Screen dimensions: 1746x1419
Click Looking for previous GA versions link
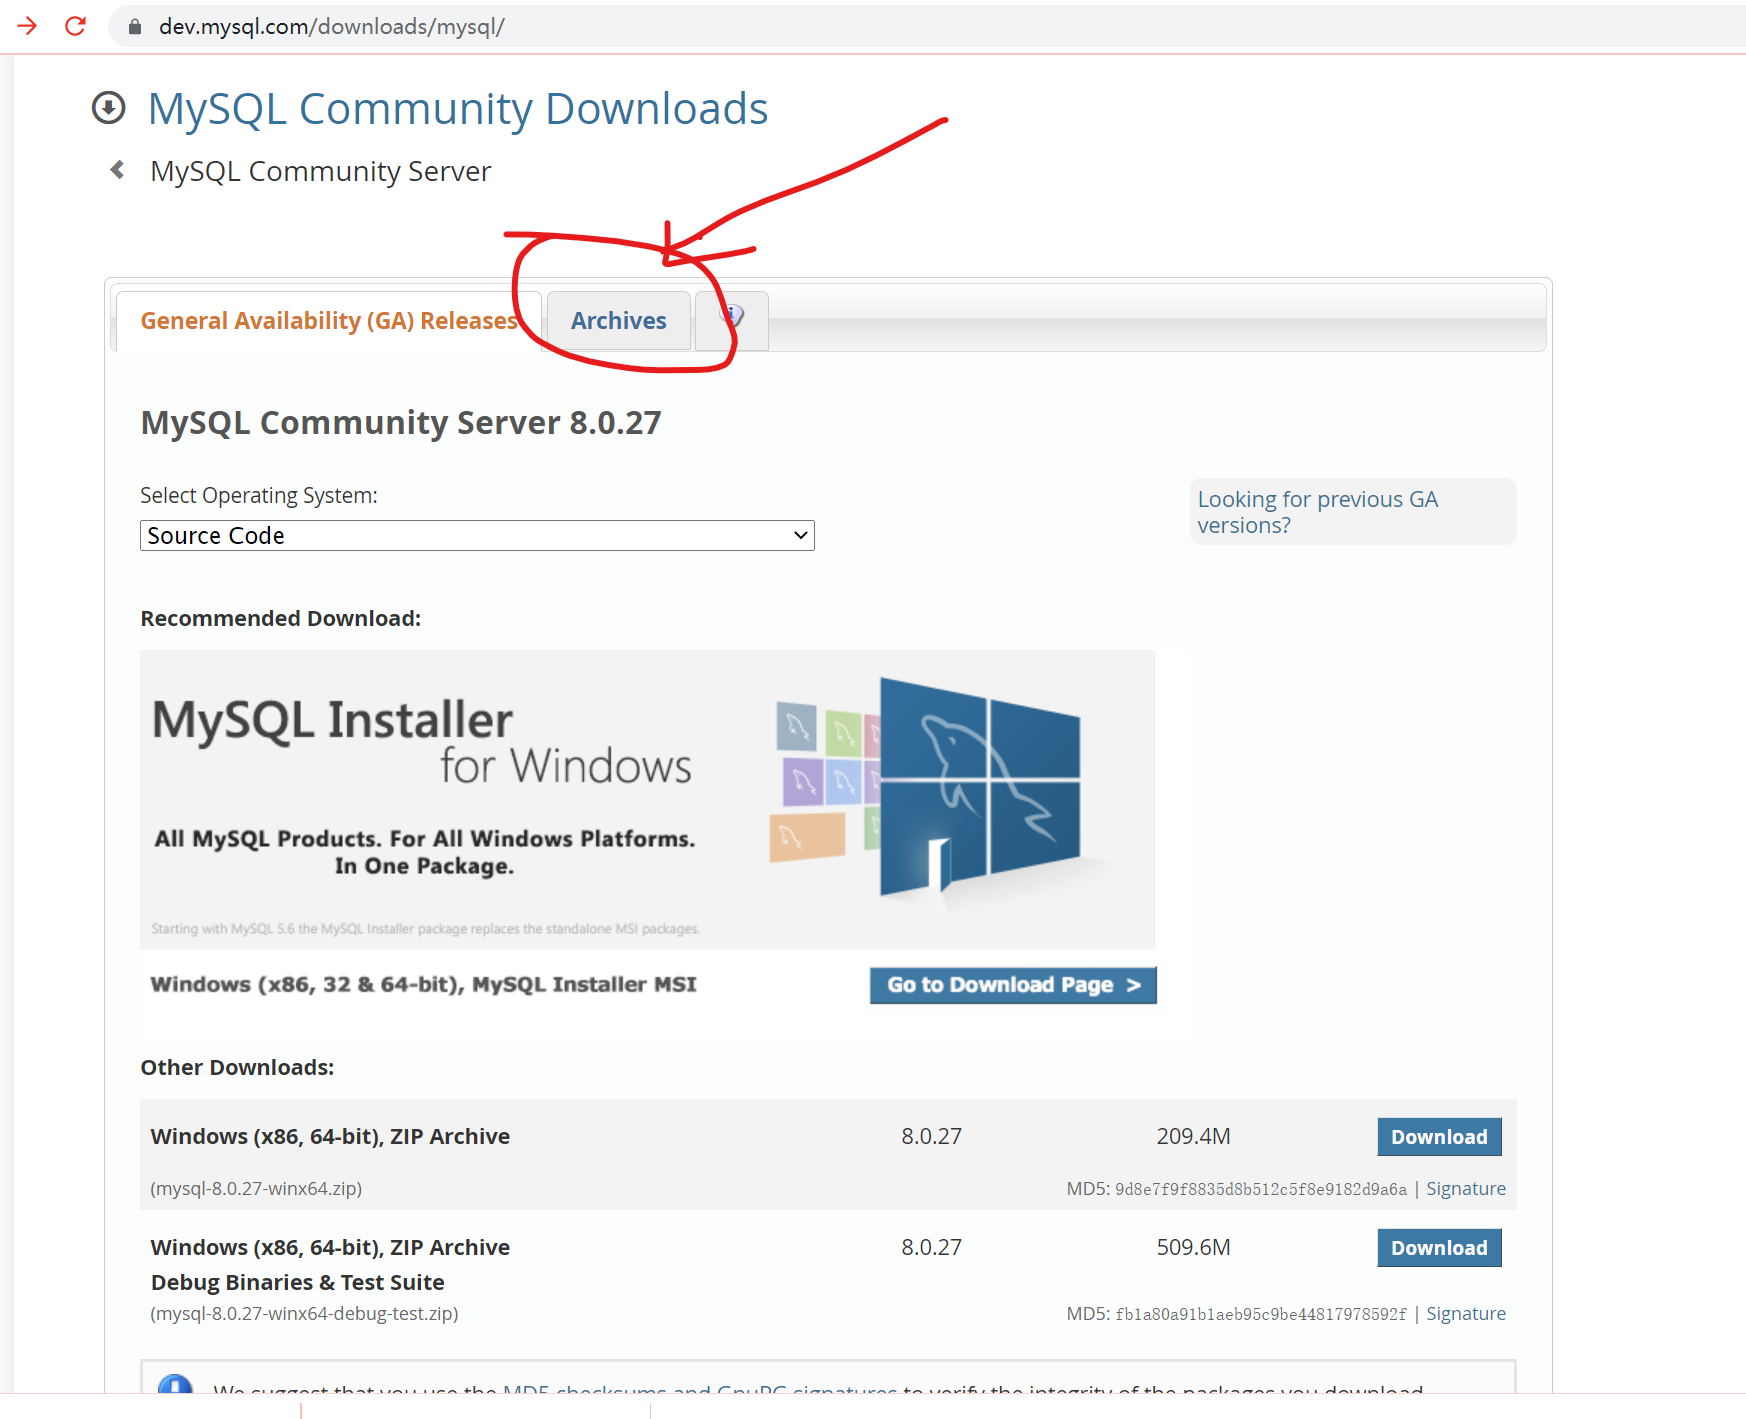(1317, 512)
